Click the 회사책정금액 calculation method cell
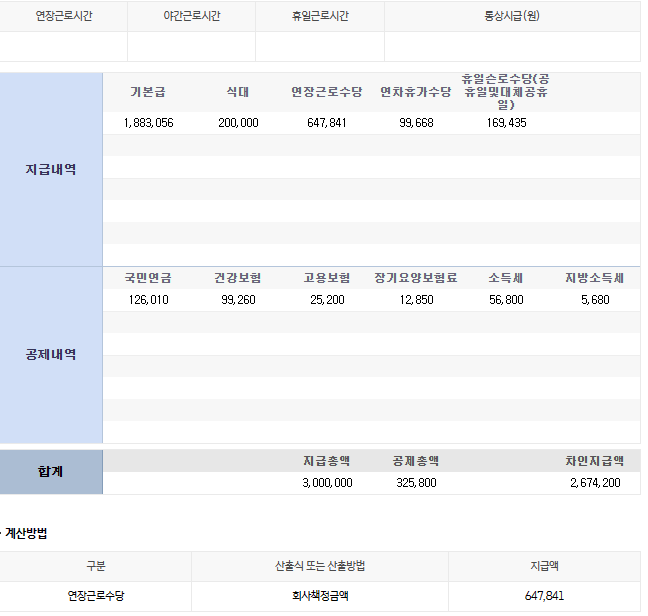This screenshot has width=648, height=616. (320, 596)
